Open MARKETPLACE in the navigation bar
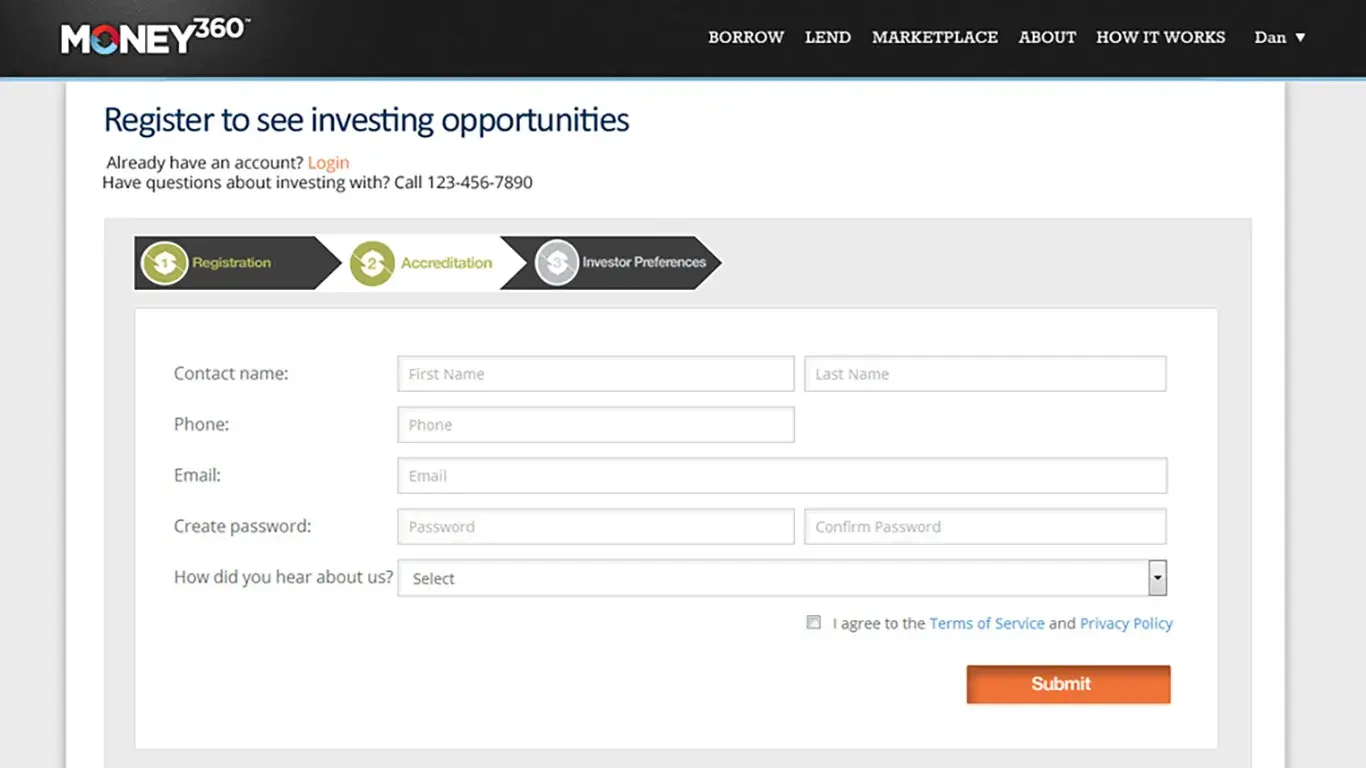The width and height of the screenshot is (1366, 768). pyautogui.click(x=935, y=37)
